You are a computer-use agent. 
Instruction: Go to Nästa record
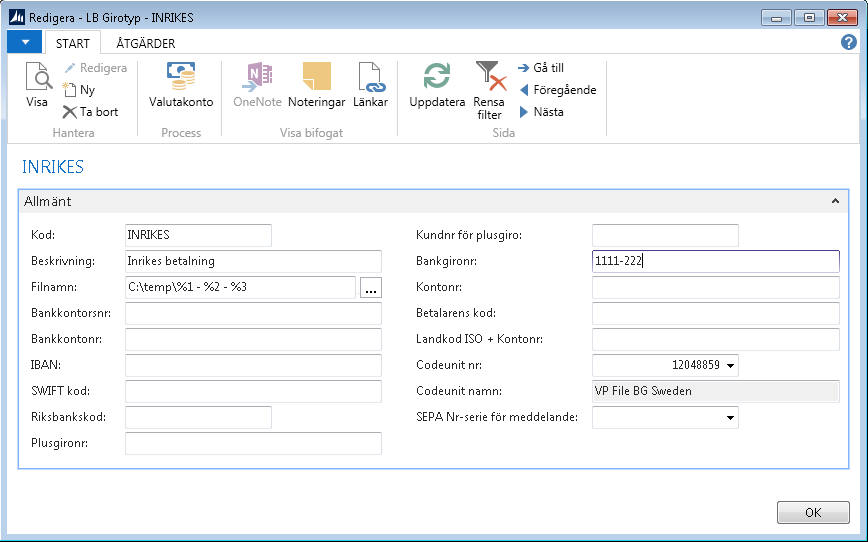point(541,112)
